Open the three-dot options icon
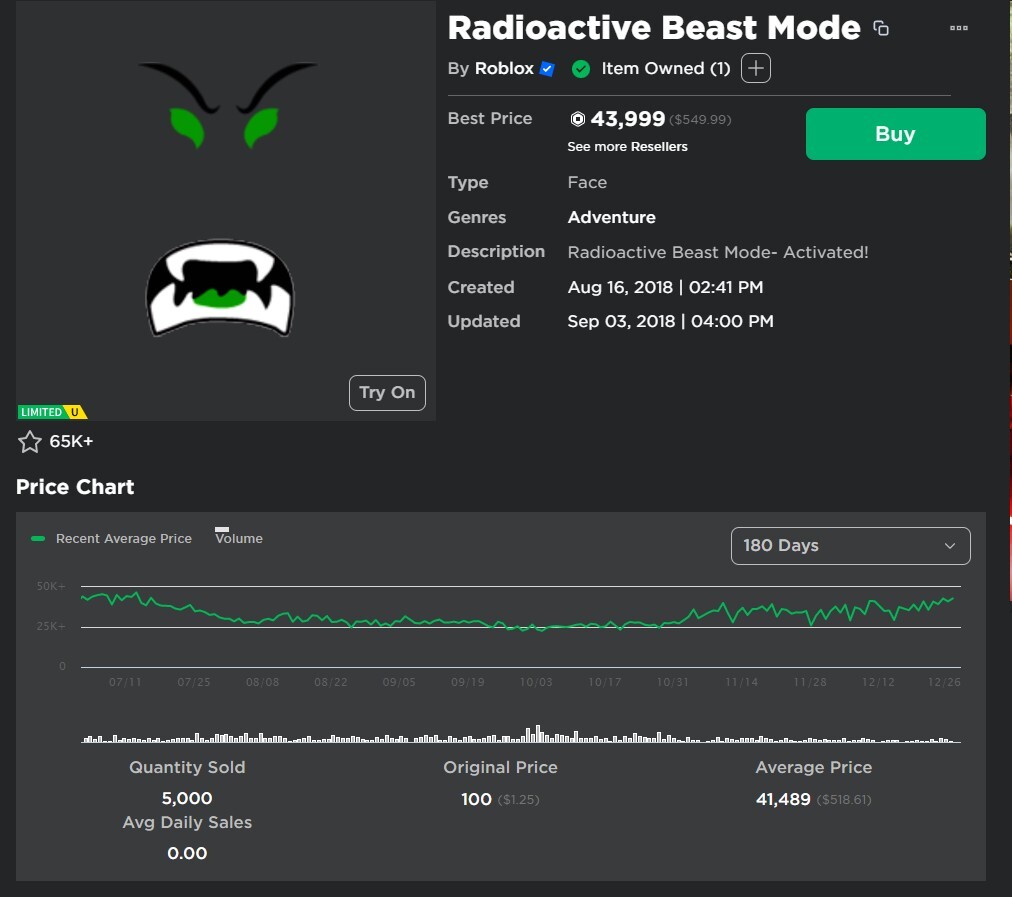The width and height of the screenshot is (1012, 897). [x=959, y=28]
